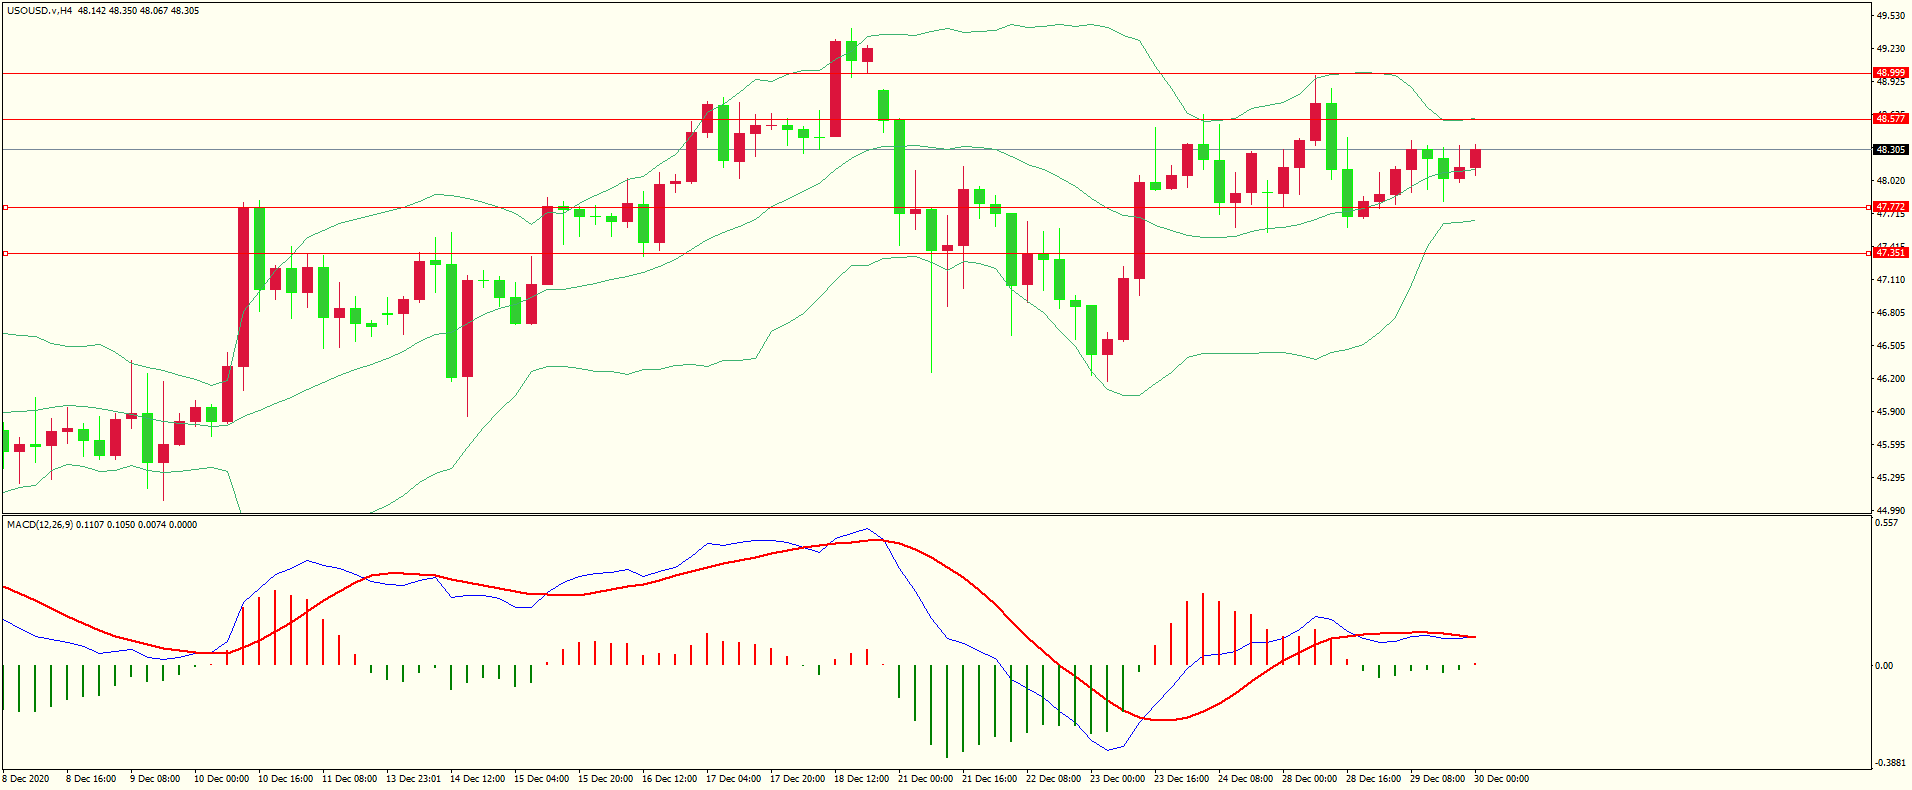Click the 24 Dec 08:00 time label

pos(1245,779)
